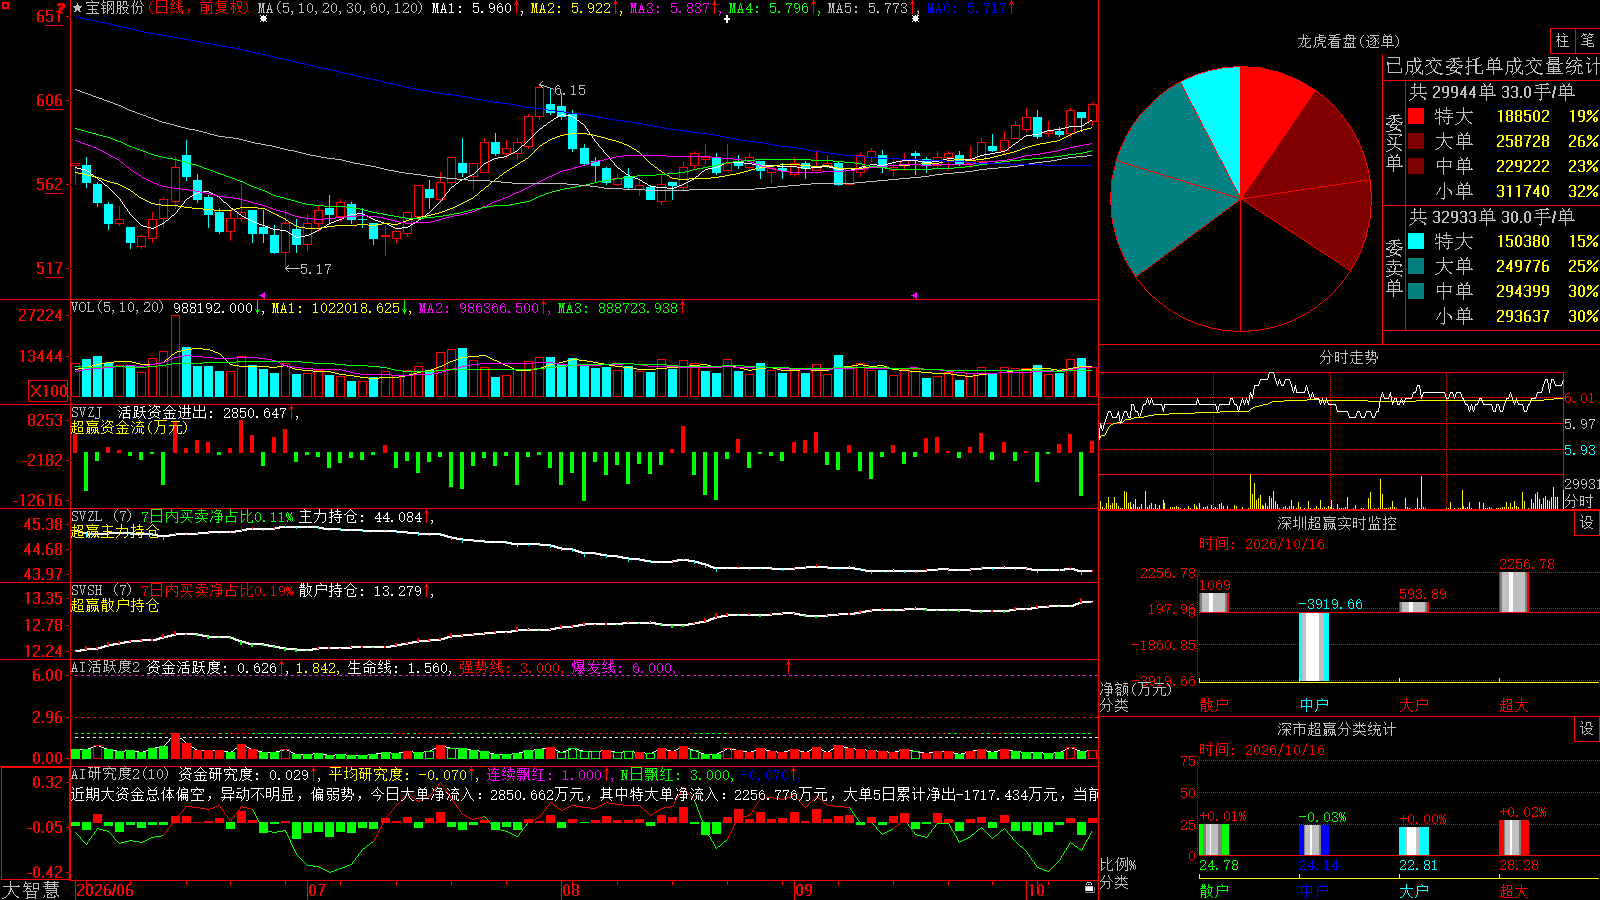Click the 委买单 特大 red color swatch

(x=1416, y=116)
